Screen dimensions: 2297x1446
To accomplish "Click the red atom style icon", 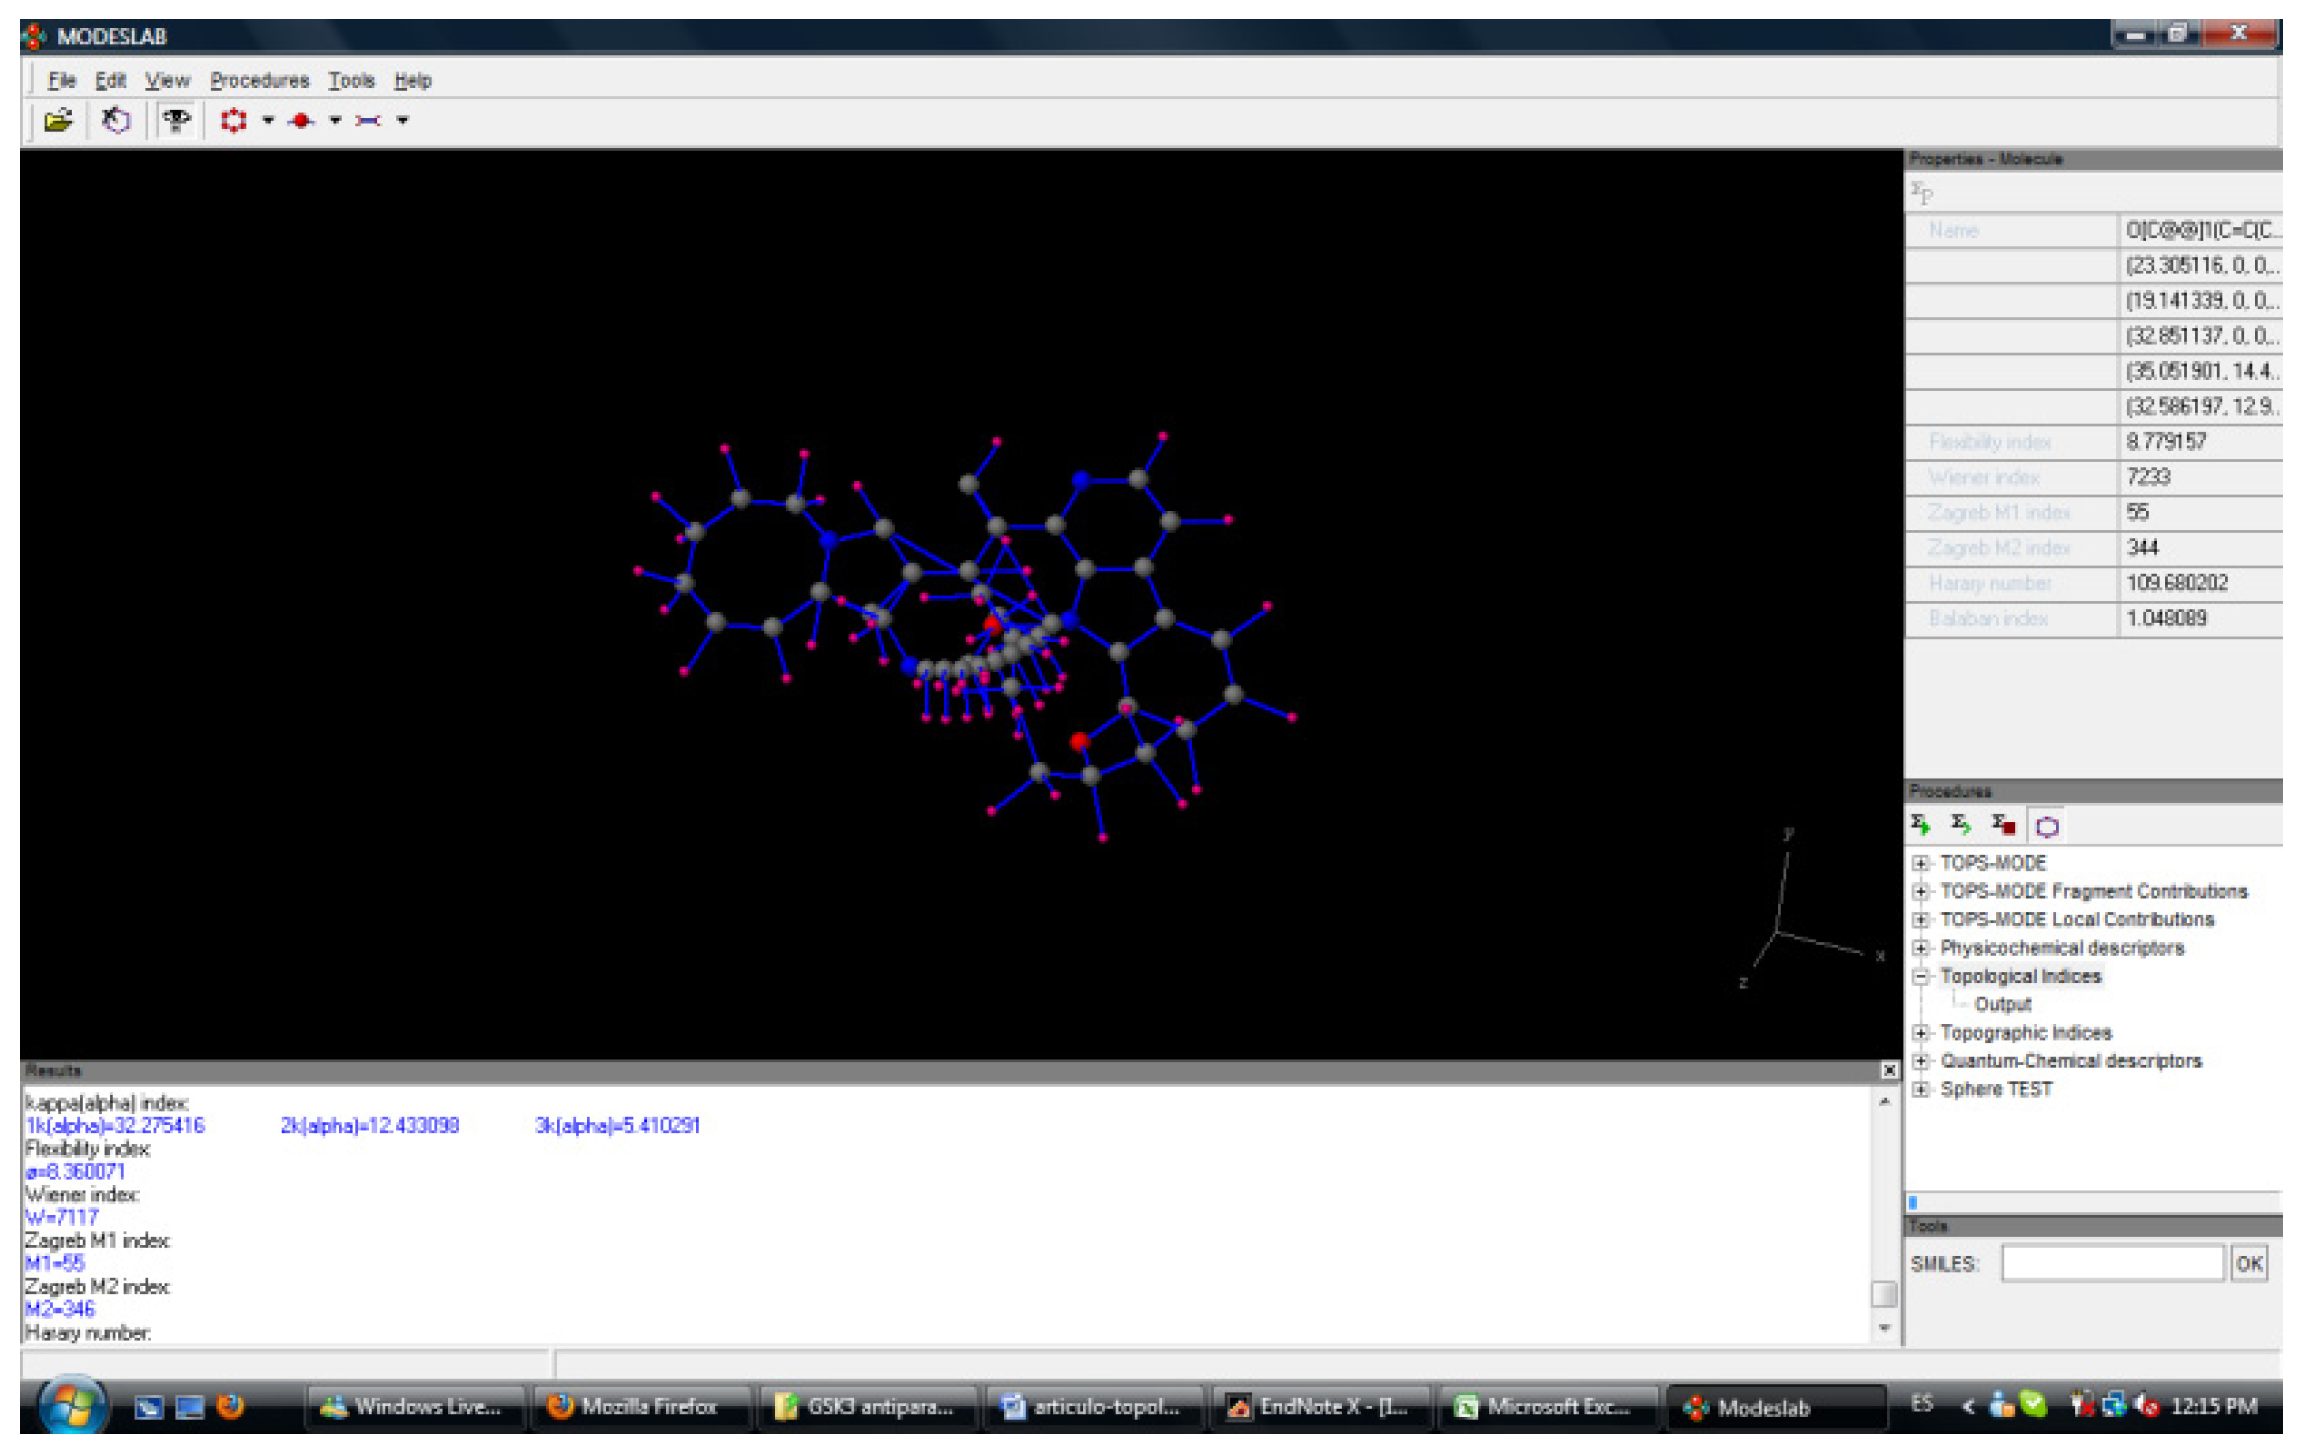I will 301,120.
